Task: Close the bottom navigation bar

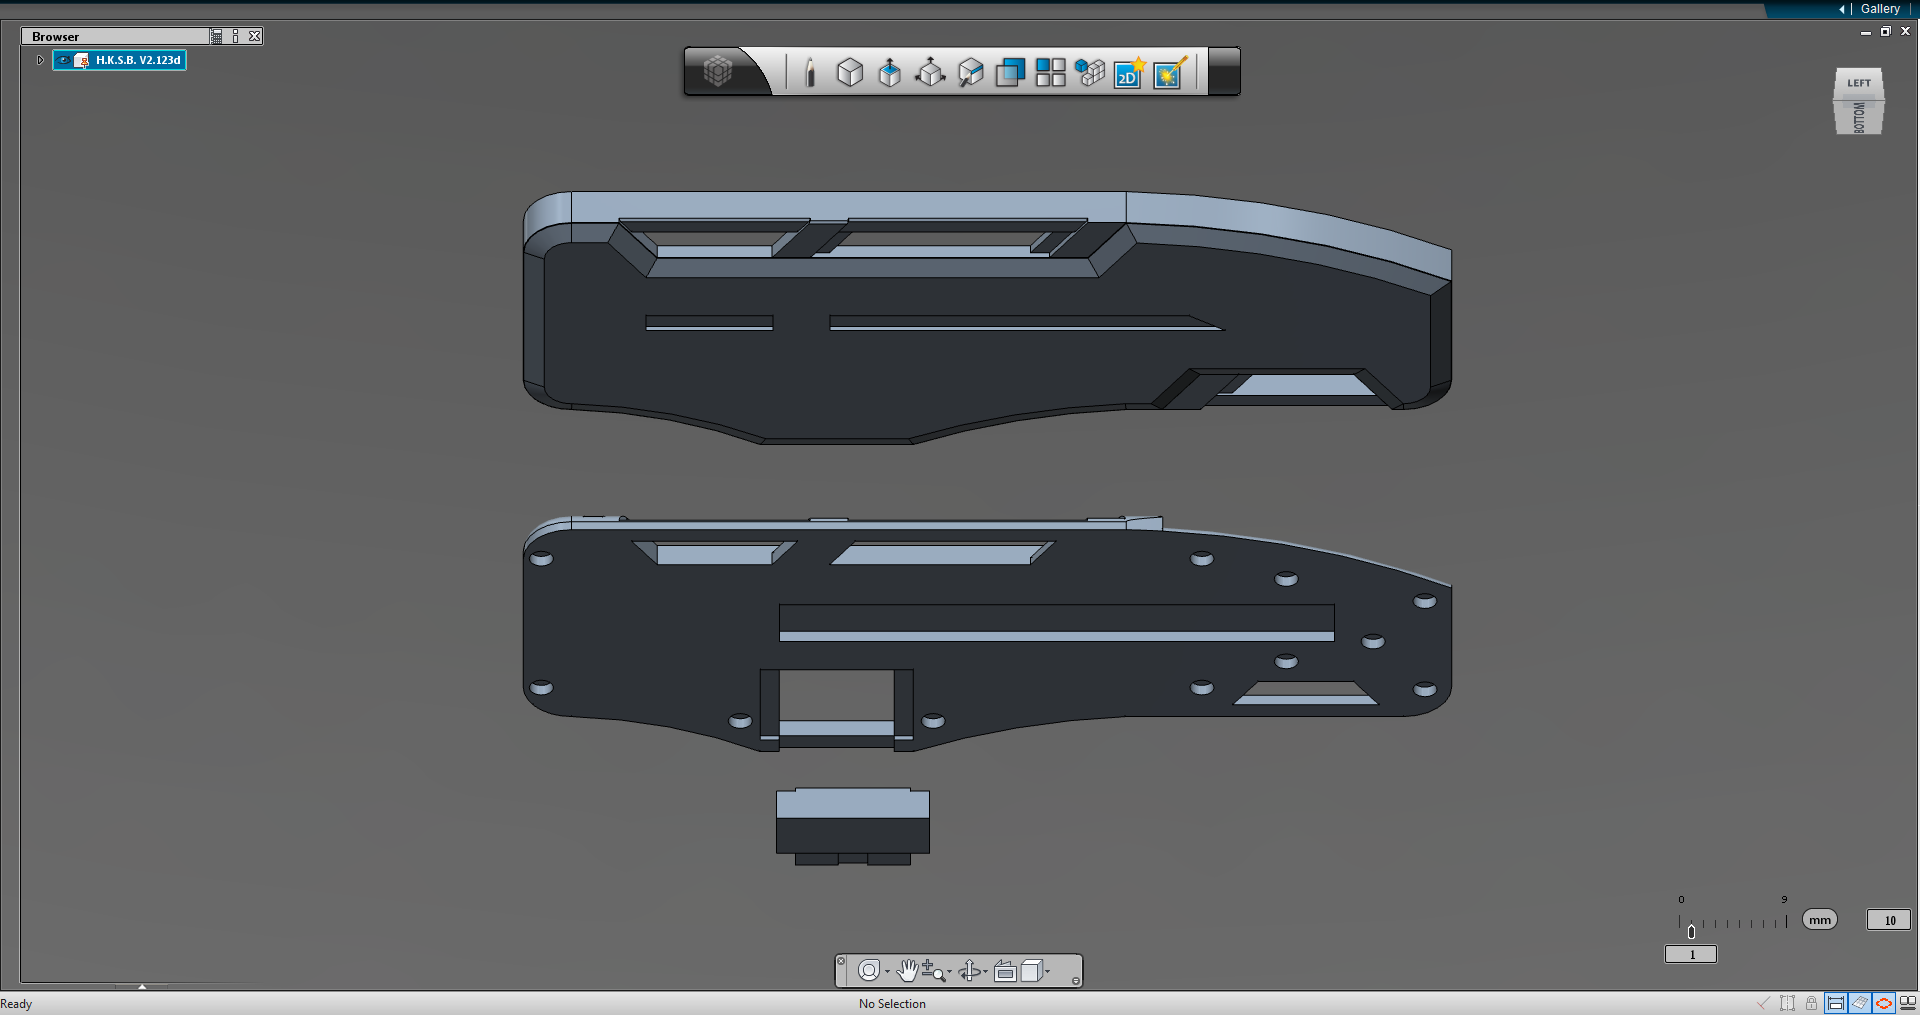Action: [x=841, y=961]
